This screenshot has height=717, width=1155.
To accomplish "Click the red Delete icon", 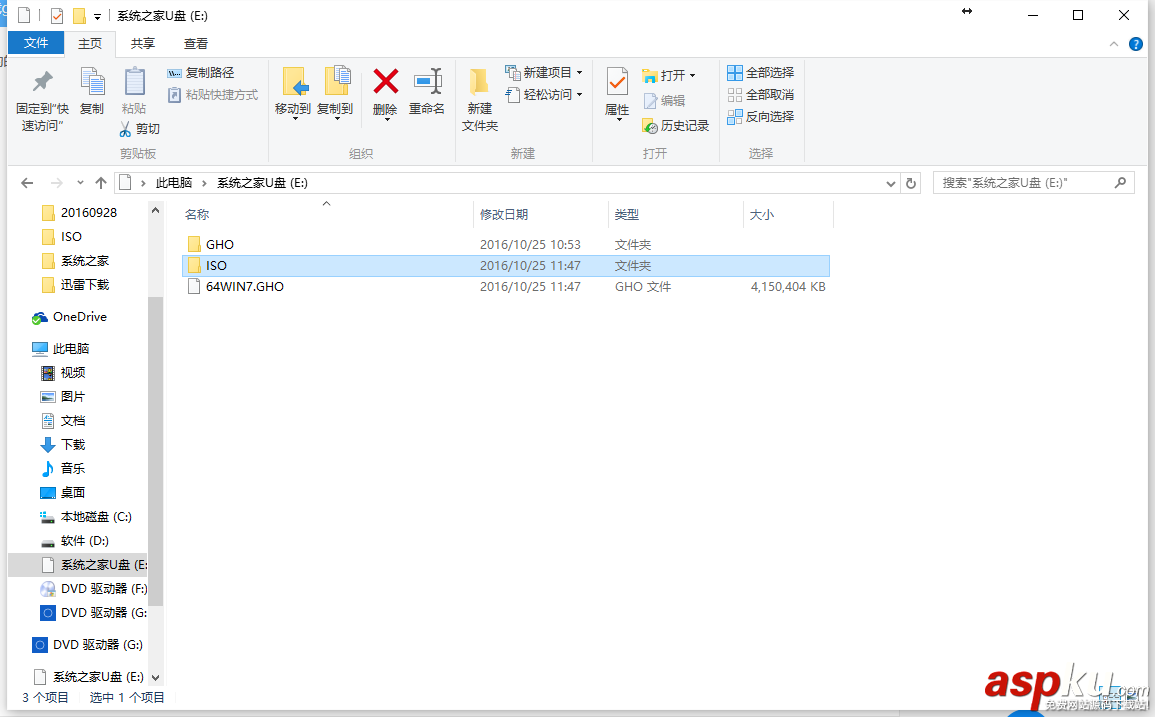I will (385, 81).
